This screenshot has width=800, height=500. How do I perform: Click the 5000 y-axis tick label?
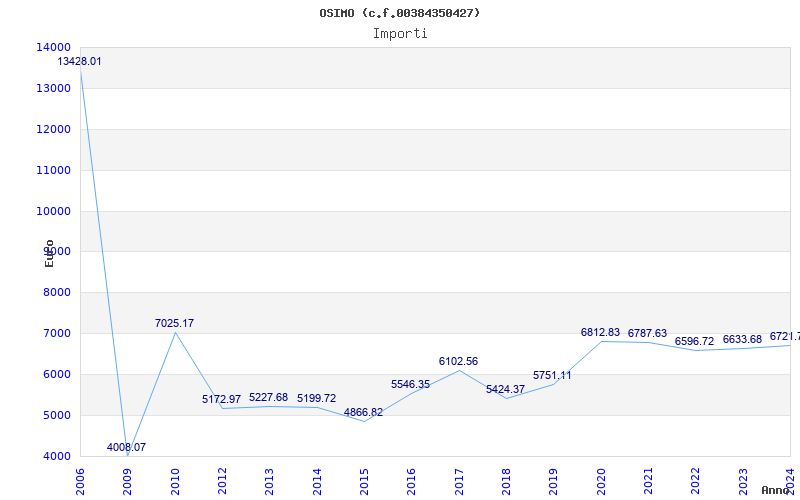coord(56,415)
